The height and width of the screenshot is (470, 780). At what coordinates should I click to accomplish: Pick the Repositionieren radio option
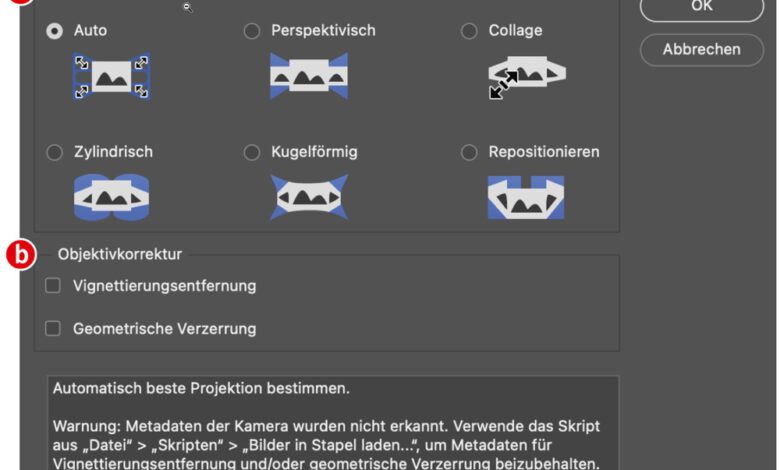click(469, 153)
